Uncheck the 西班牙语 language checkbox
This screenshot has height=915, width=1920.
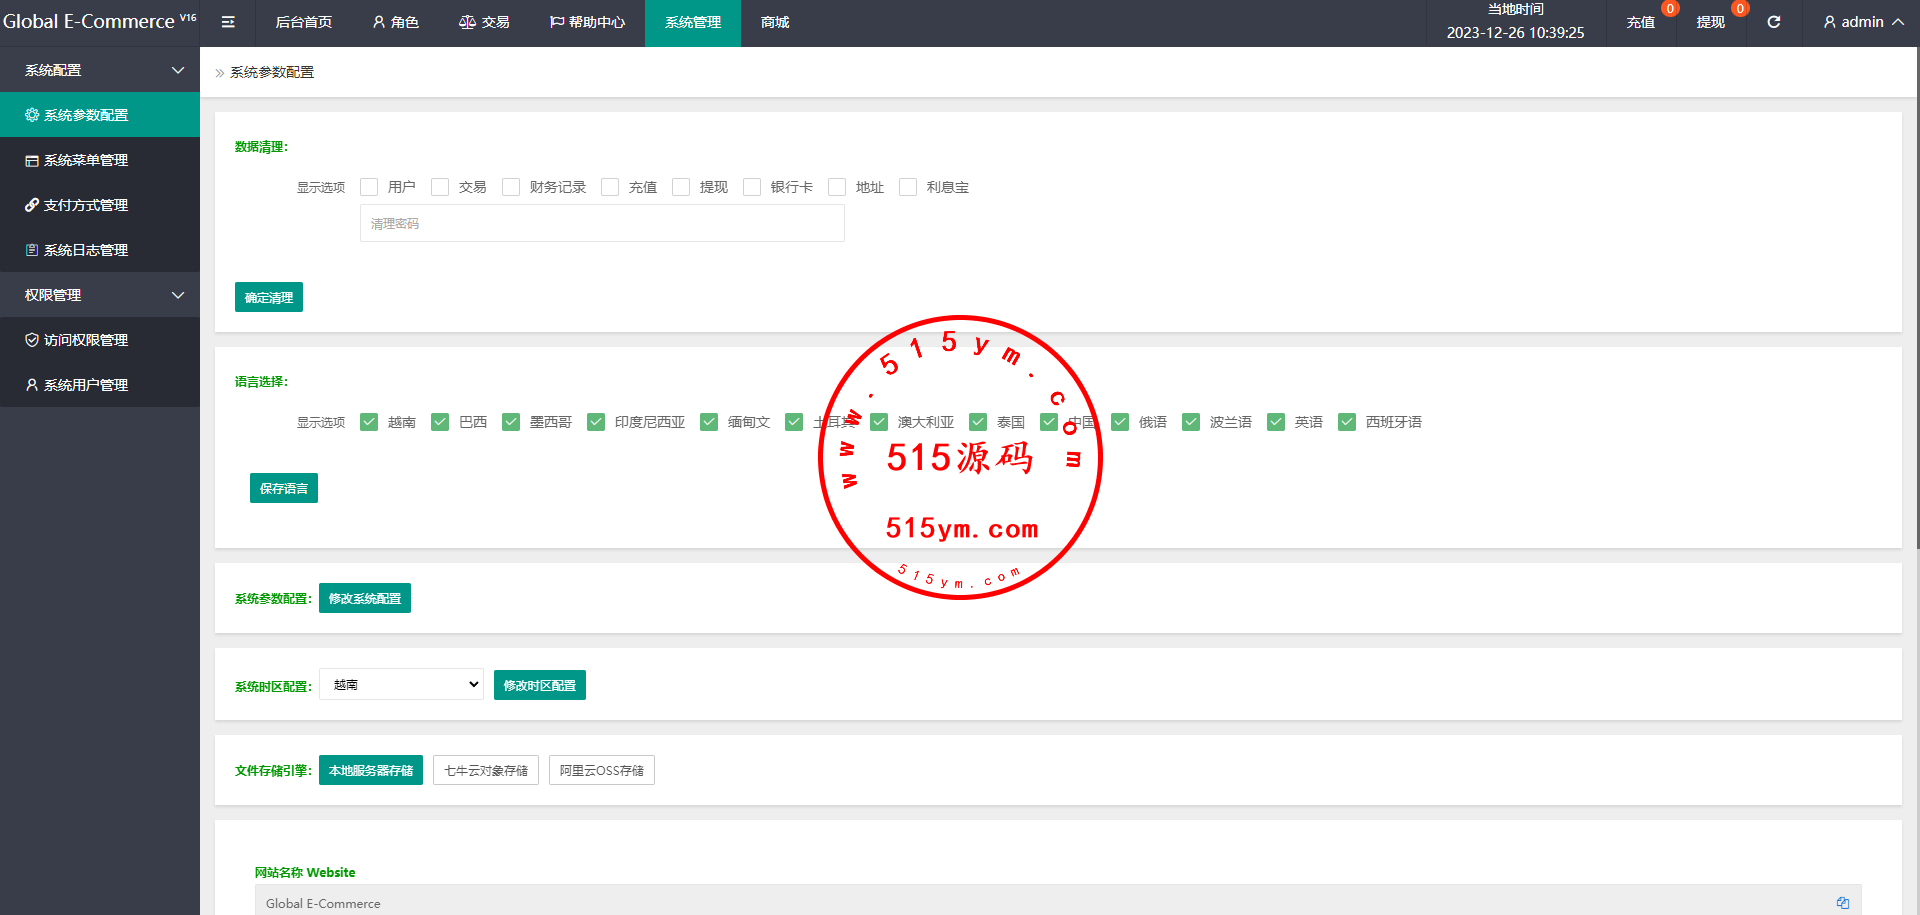tap(1347, 422)
